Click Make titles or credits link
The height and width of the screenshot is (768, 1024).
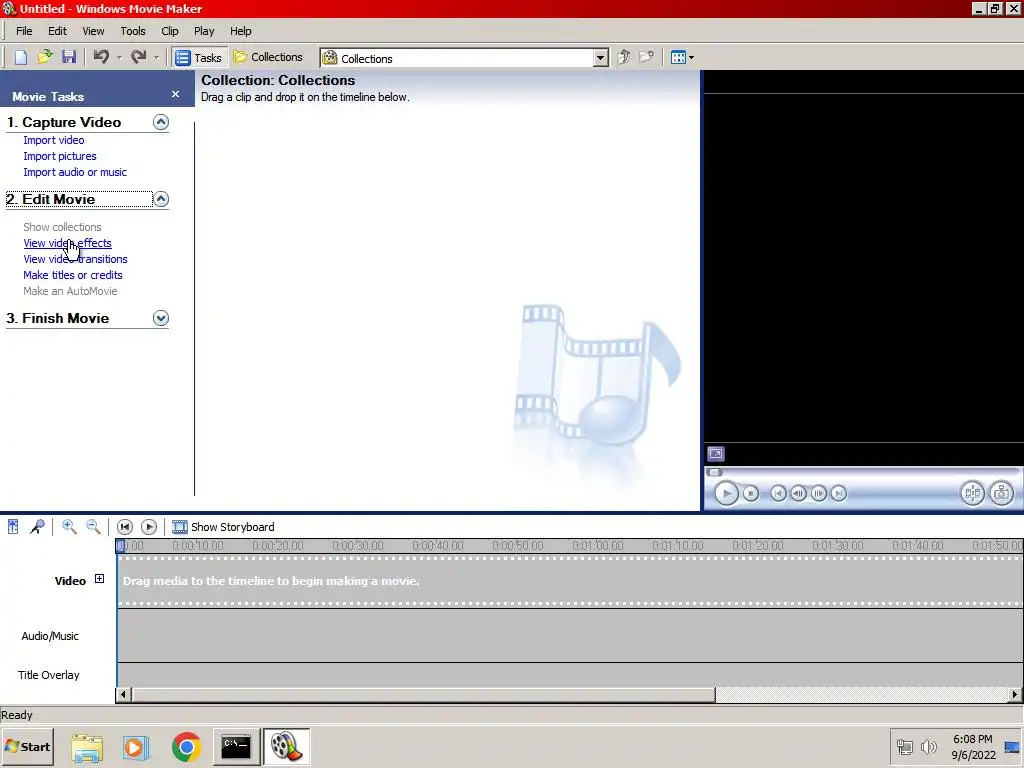pos(72,275)
